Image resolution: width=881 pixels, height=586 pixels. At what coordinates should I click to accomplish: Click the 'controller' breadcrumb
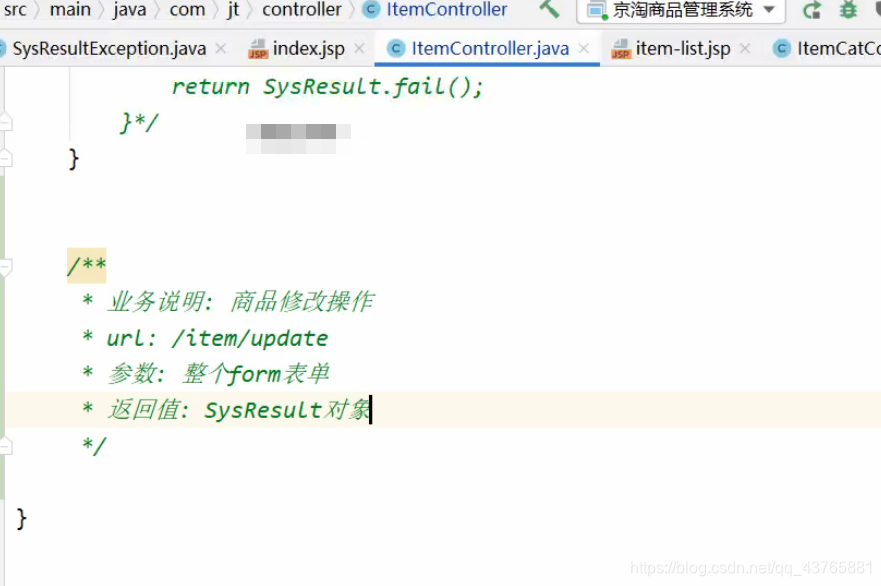click(302, 10)
